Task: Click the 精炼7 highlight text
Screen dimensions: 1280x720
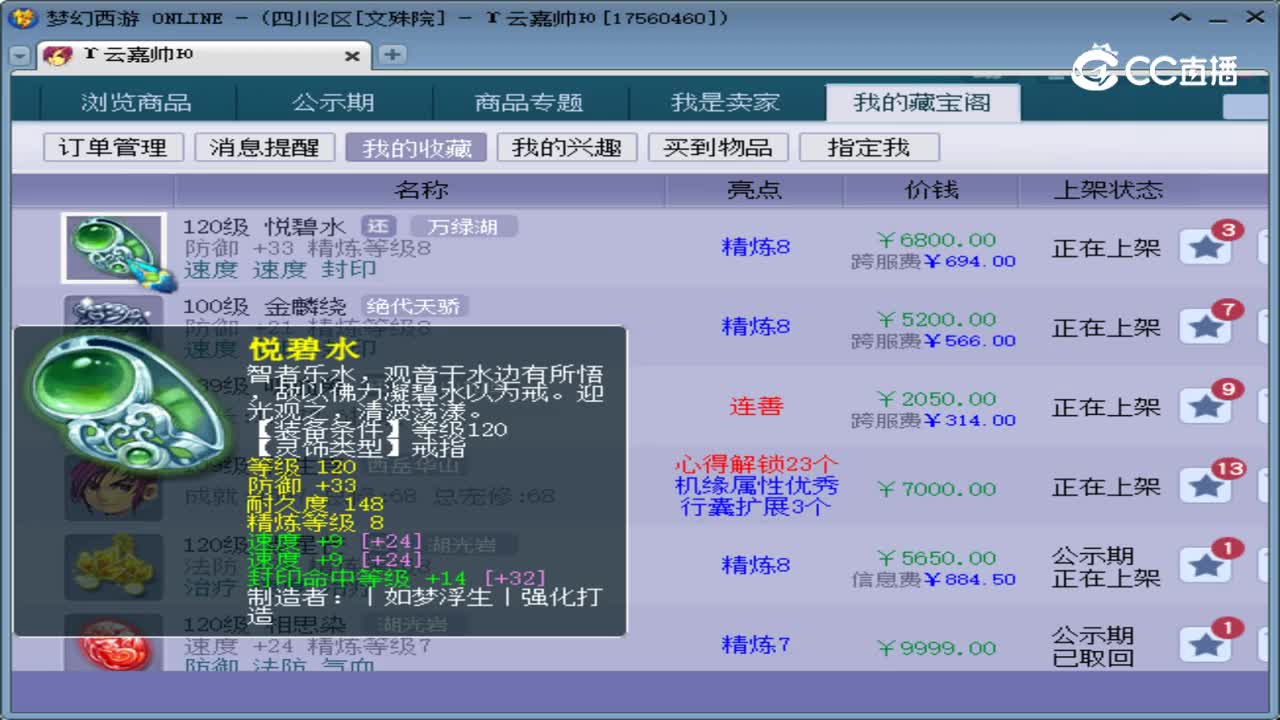Action: click(x=756, y=645)
